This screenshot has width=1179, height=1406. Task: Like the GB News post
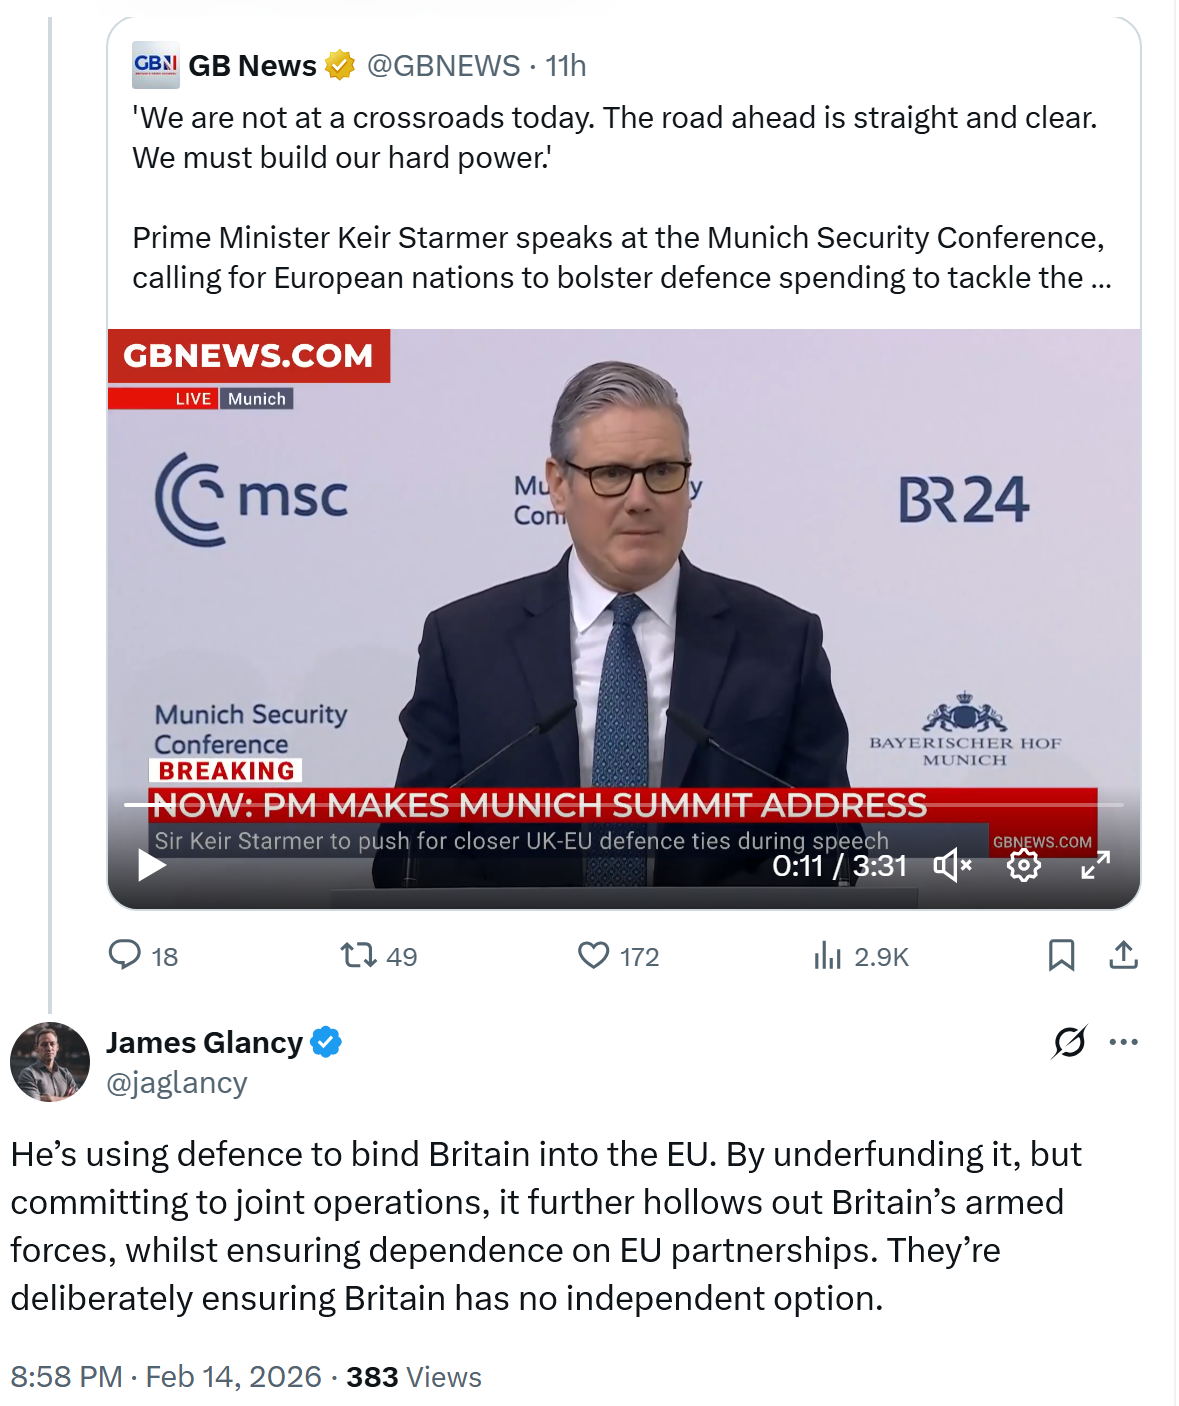pos(594,955)
